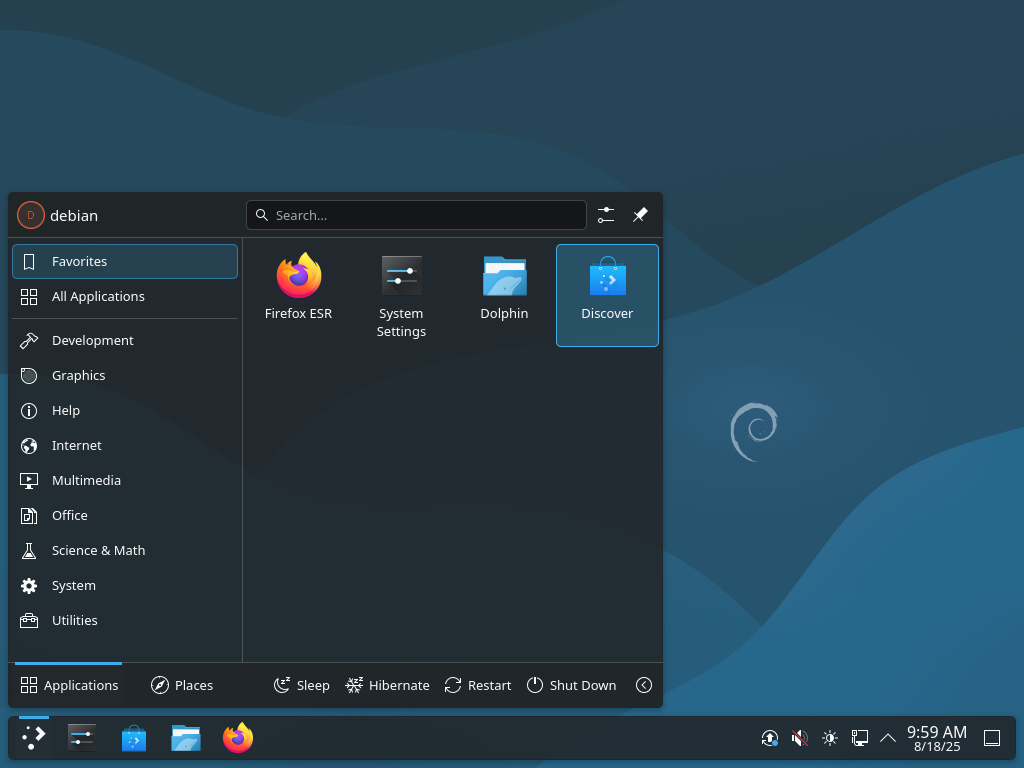Open the launcher configuration options

606,214
